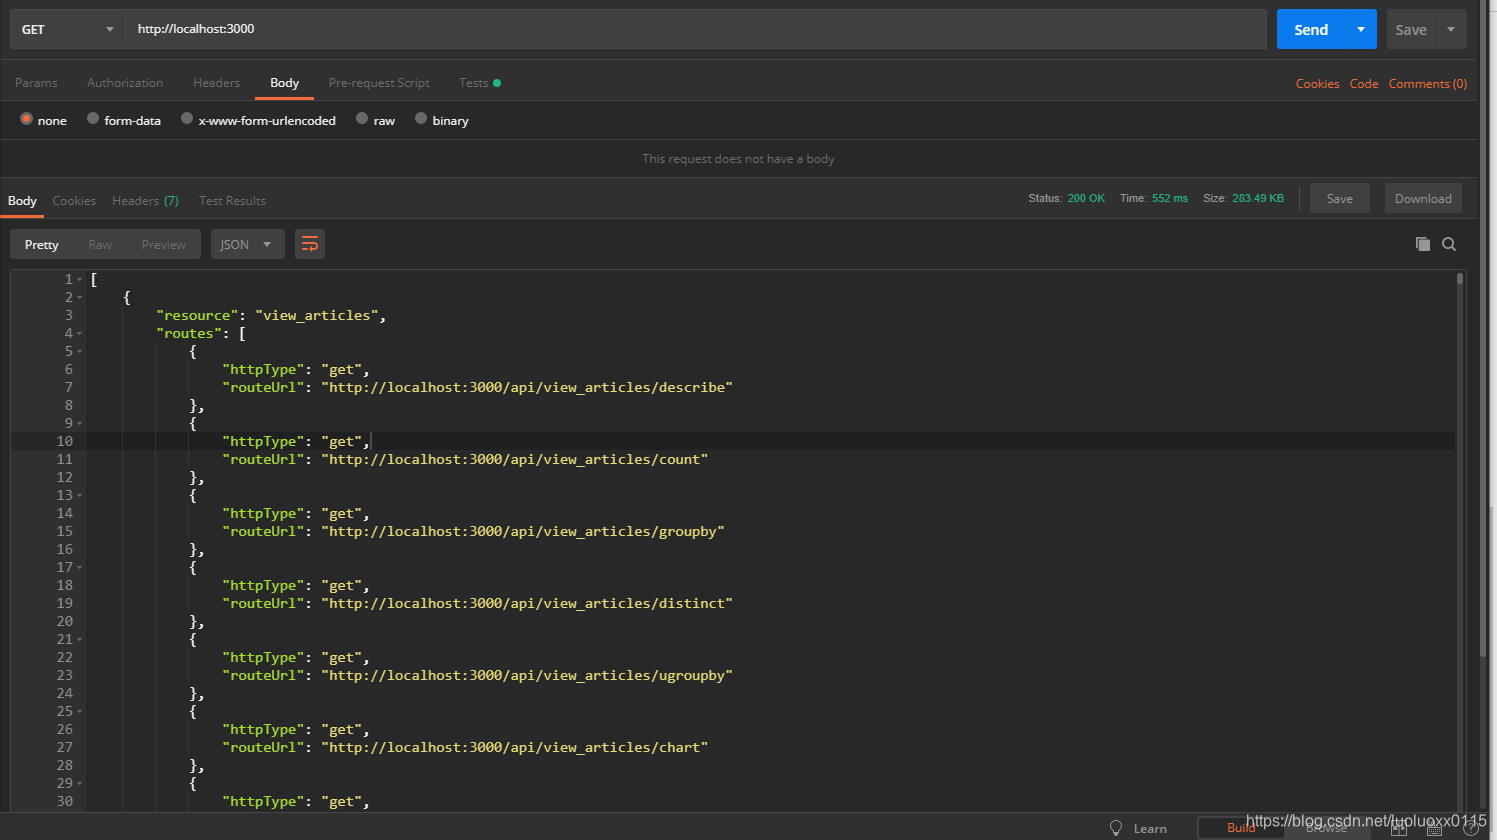This screenshot has width=1497, height=840.
Task: Select the none body type radio
Action: pos(26,119)
